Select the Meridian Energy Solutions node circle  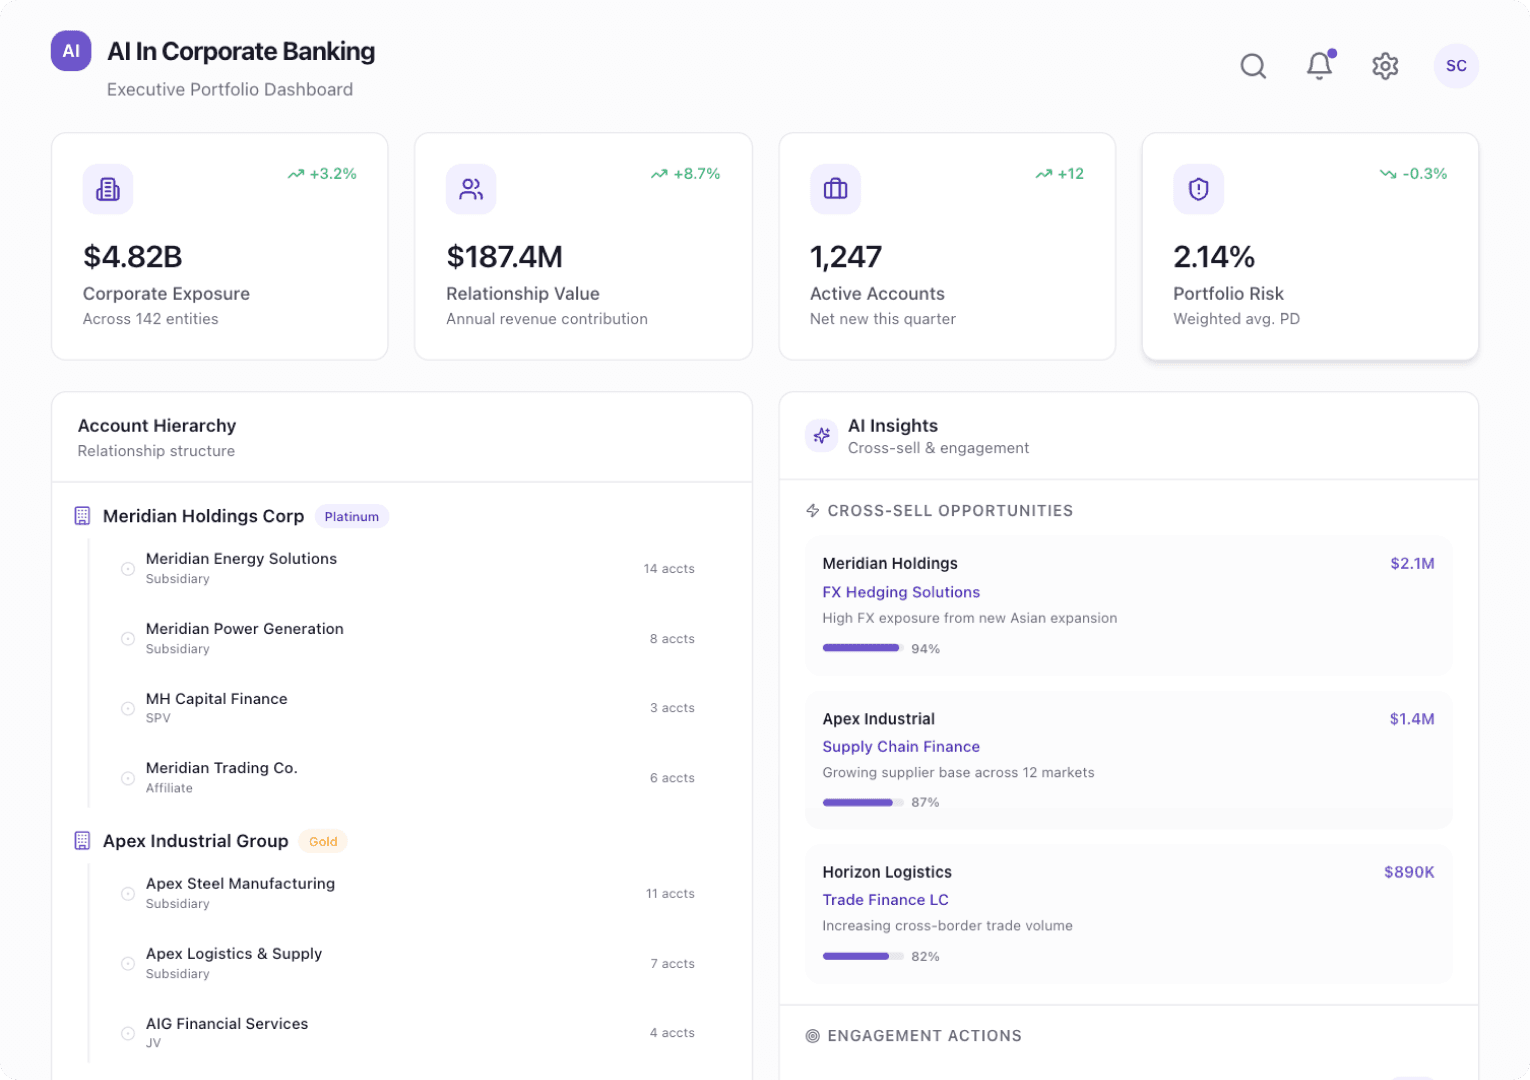coord(127,568)
